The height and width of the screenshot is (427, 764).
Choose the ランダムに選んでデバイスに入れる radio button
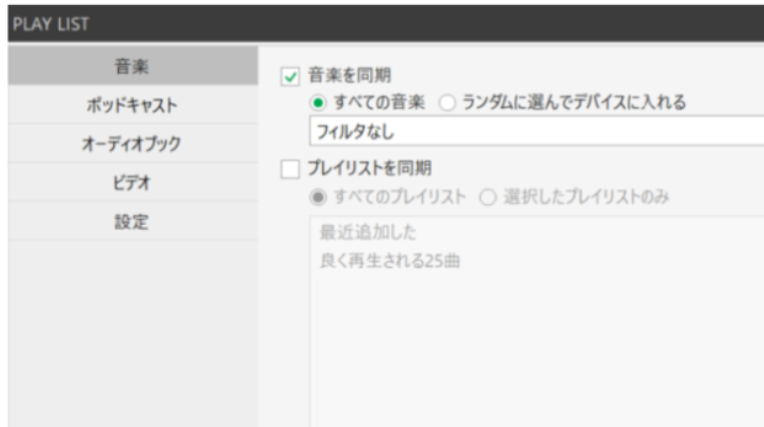448,102
